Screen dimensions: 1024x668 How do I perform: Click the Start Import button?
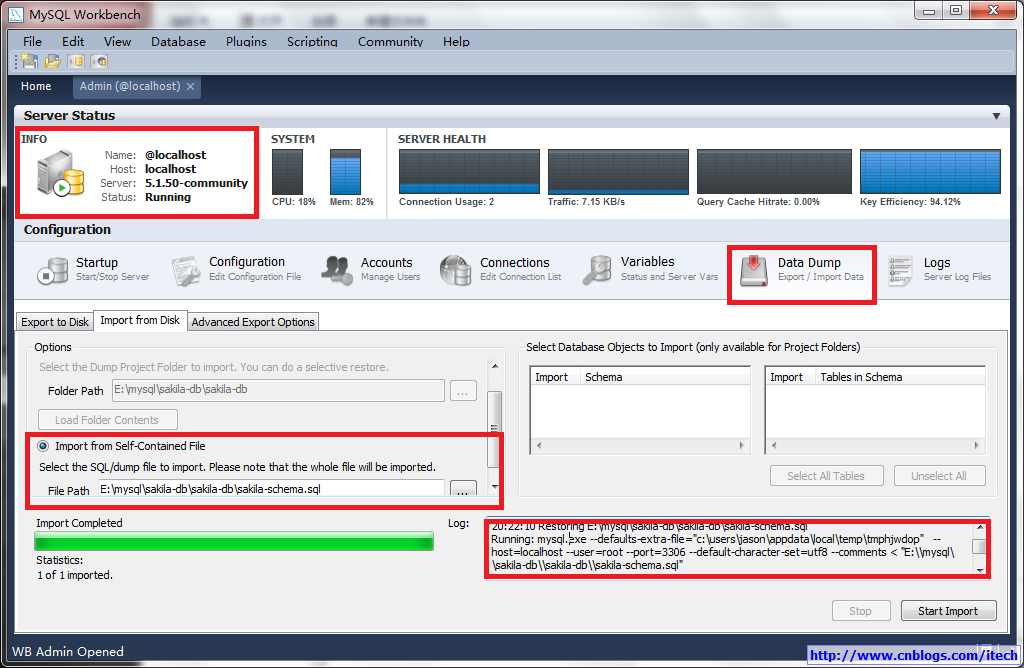pyautogui.click(x=948, y=610)
